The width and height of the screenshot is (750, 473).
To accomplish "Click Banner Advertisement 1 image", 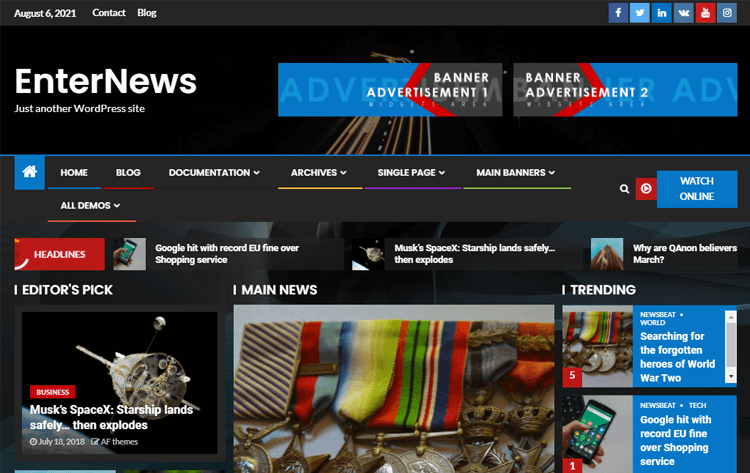I will click(390, 89).
